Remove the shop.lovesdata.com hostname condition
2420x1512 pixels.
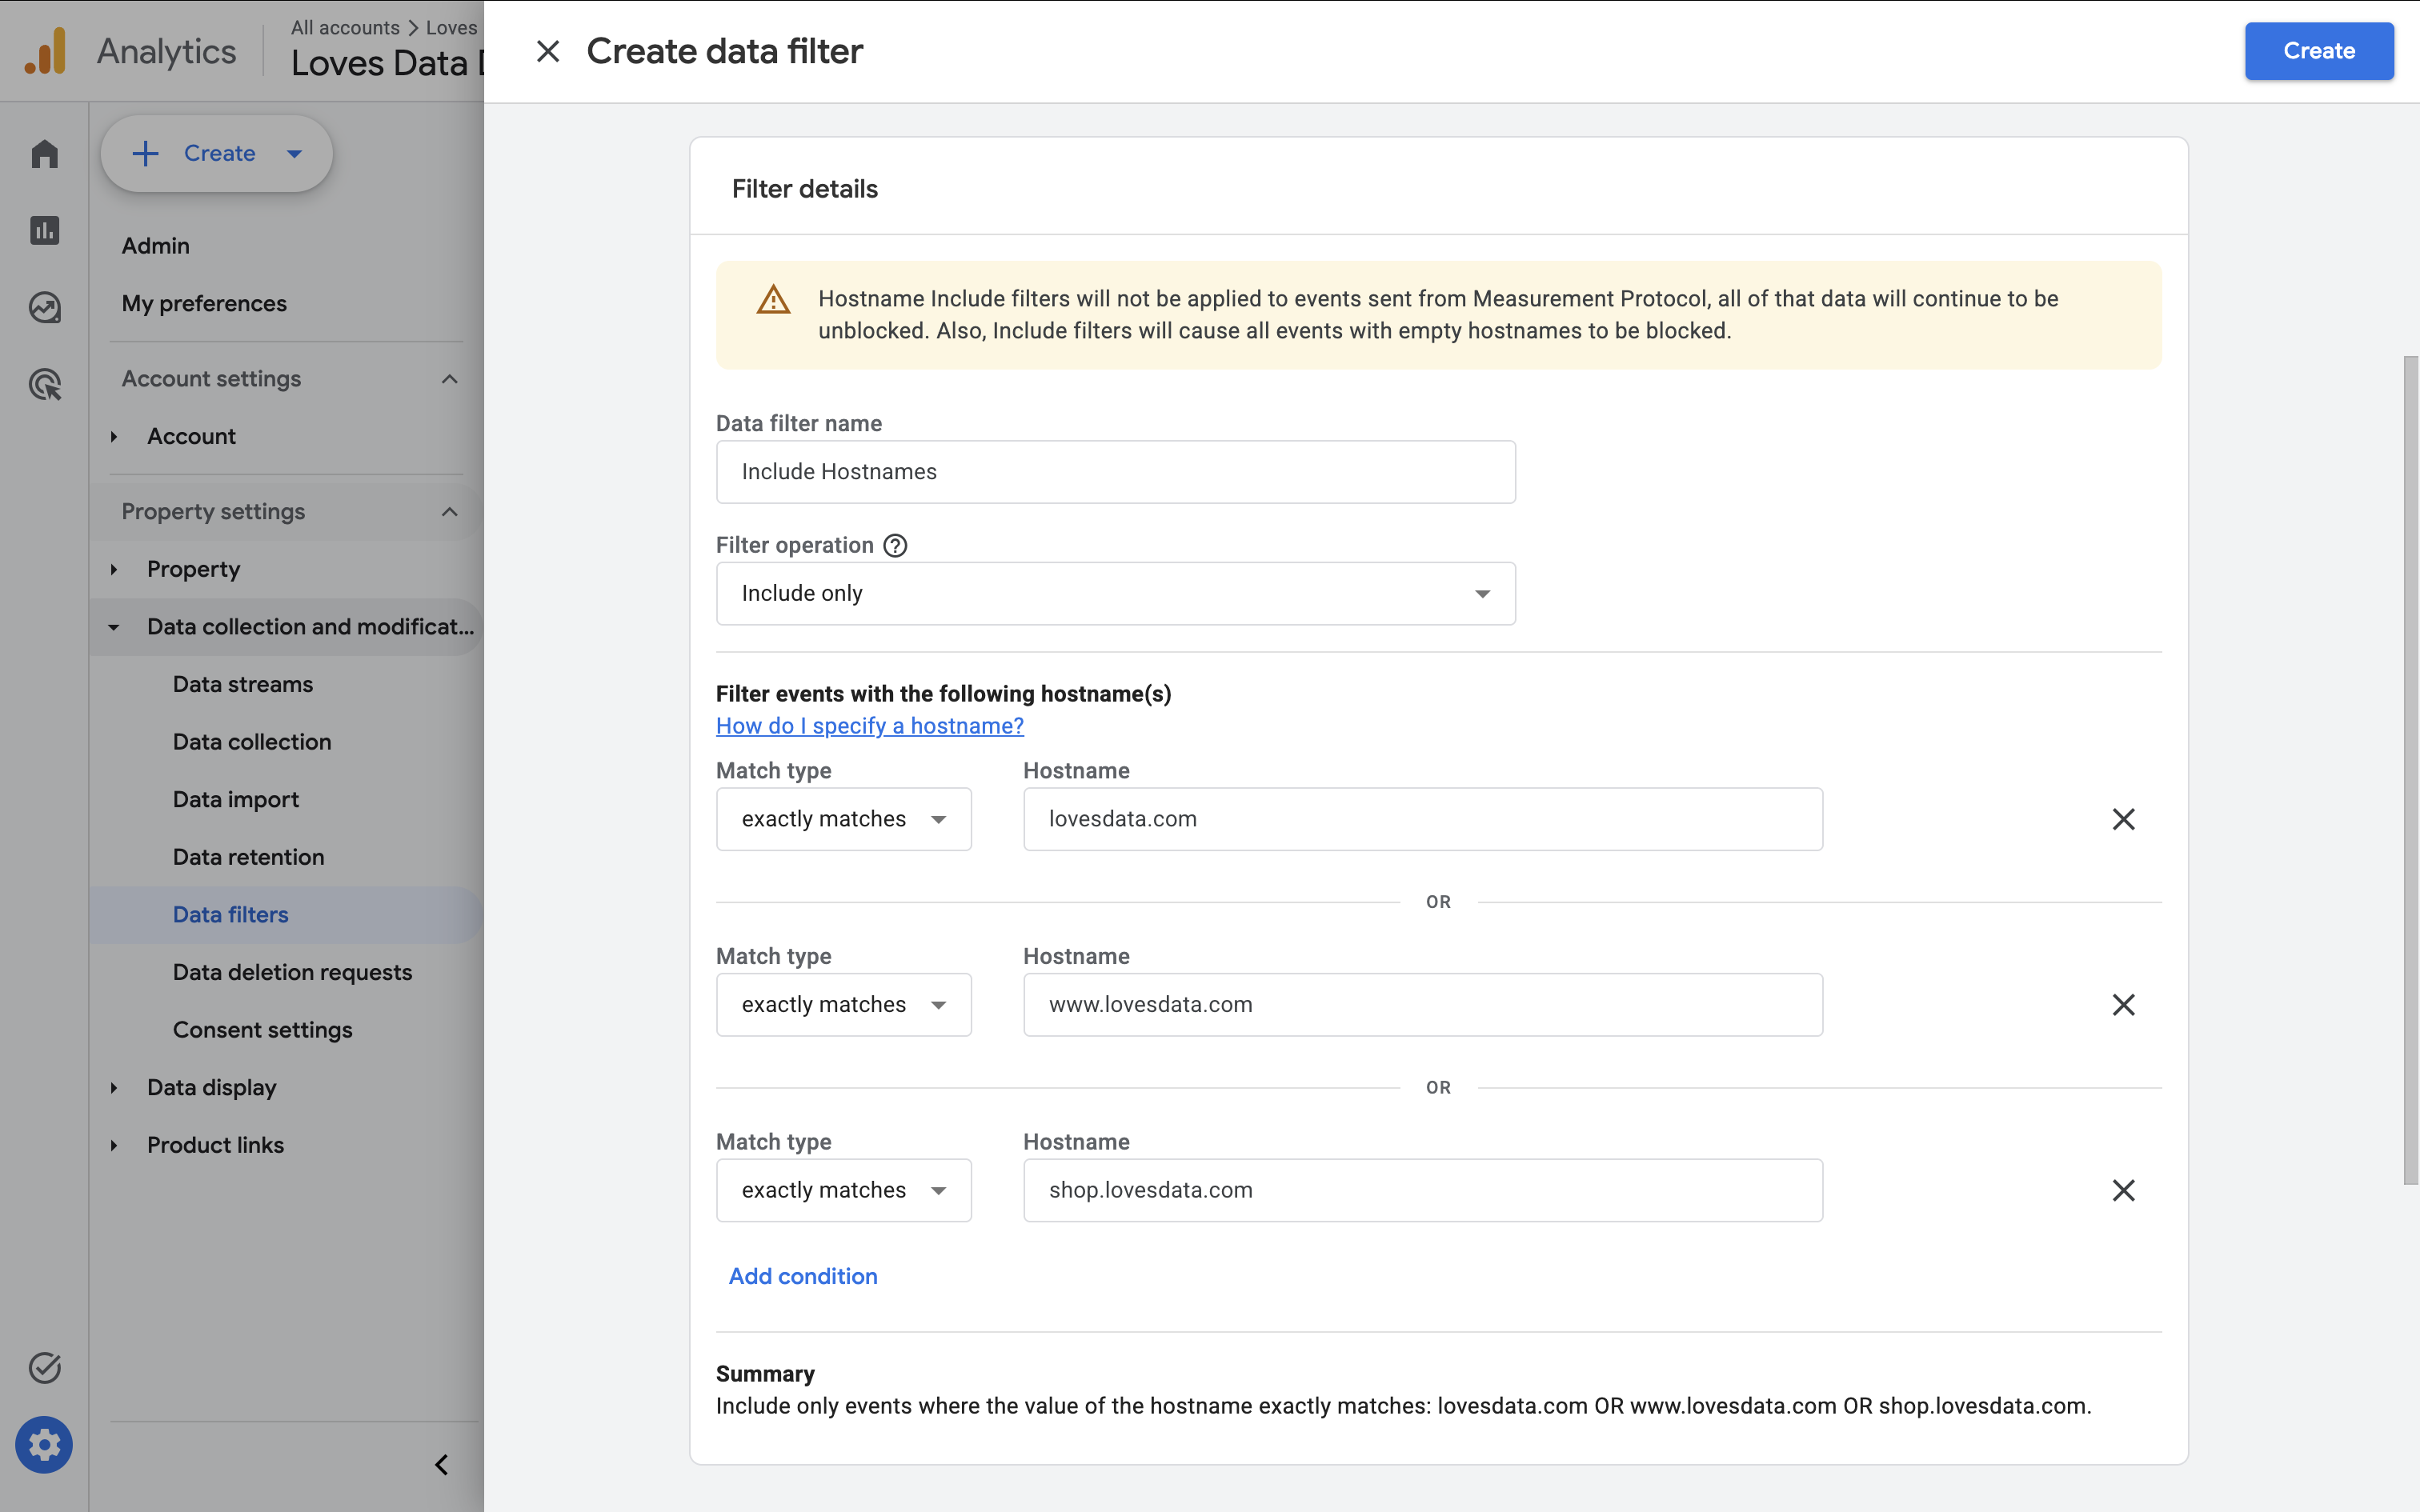tap(2123, 1190)
